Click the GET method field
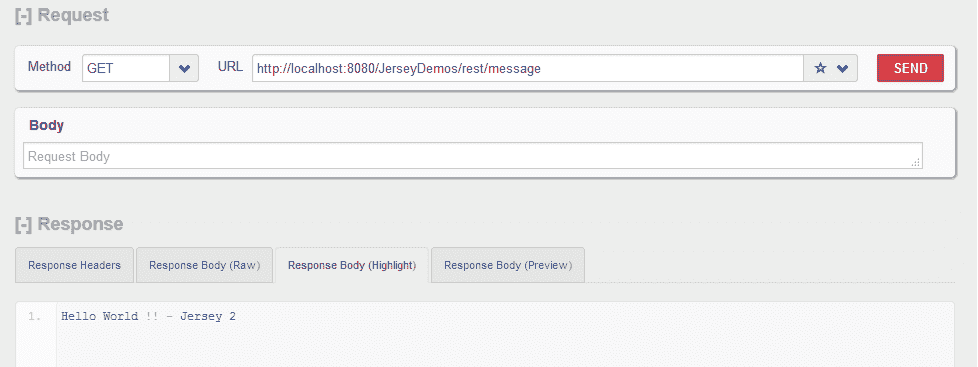The width and height of the screenshot is (978, 367). [126, 68]
